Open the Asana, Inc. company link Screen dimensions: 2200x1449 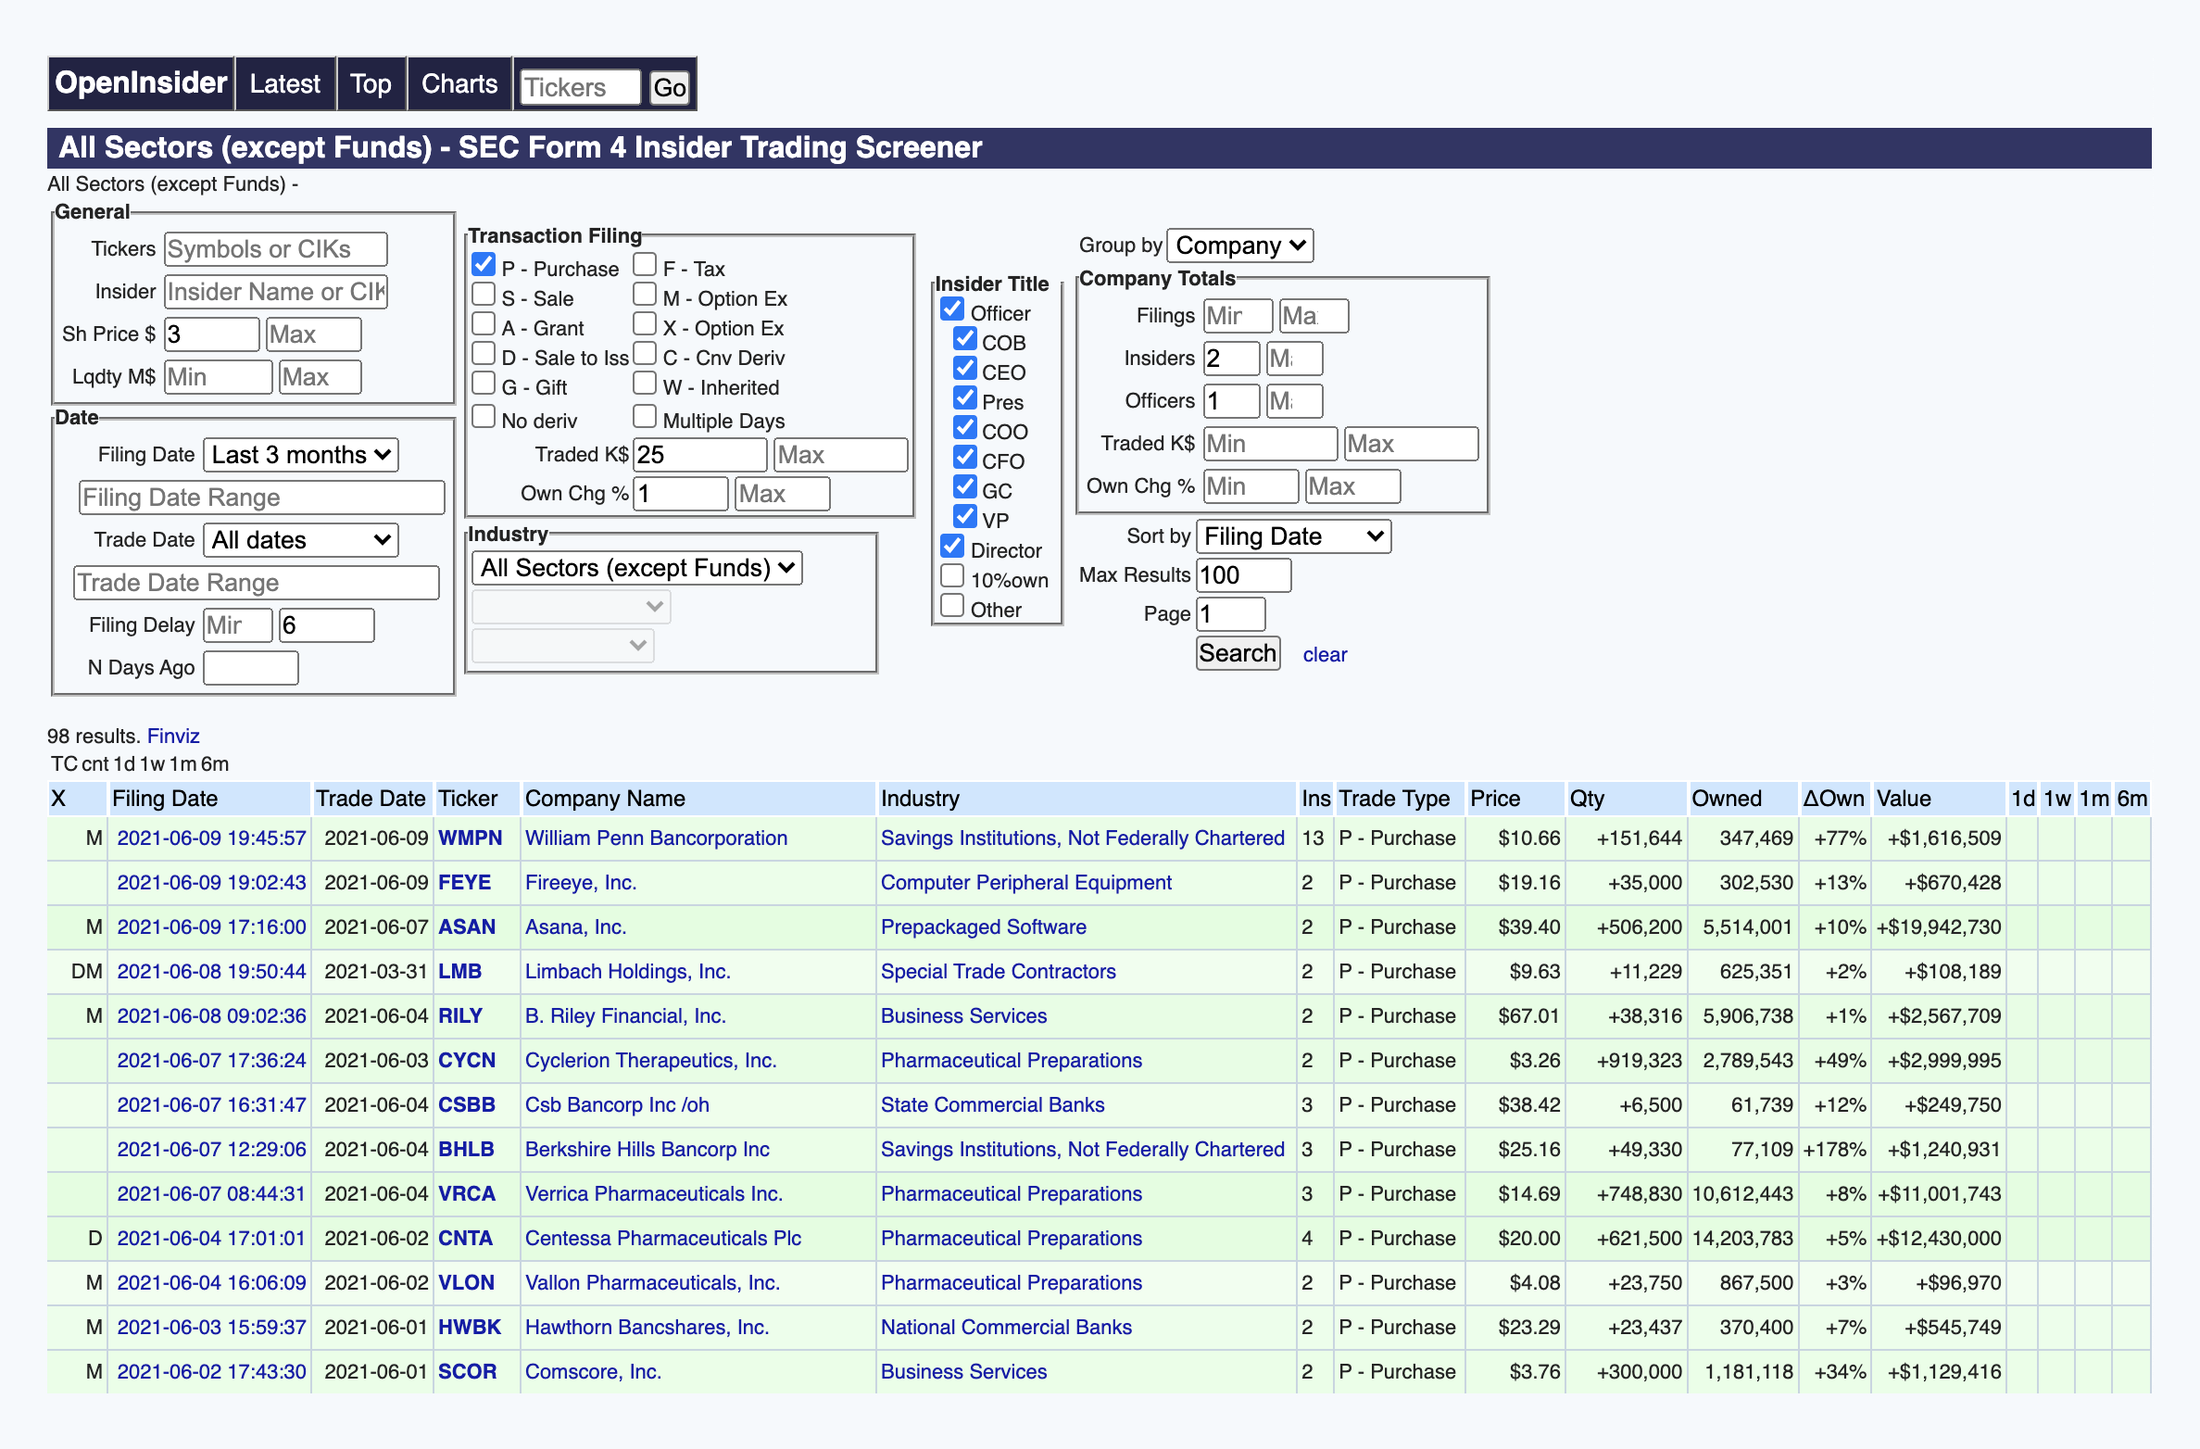576,927
